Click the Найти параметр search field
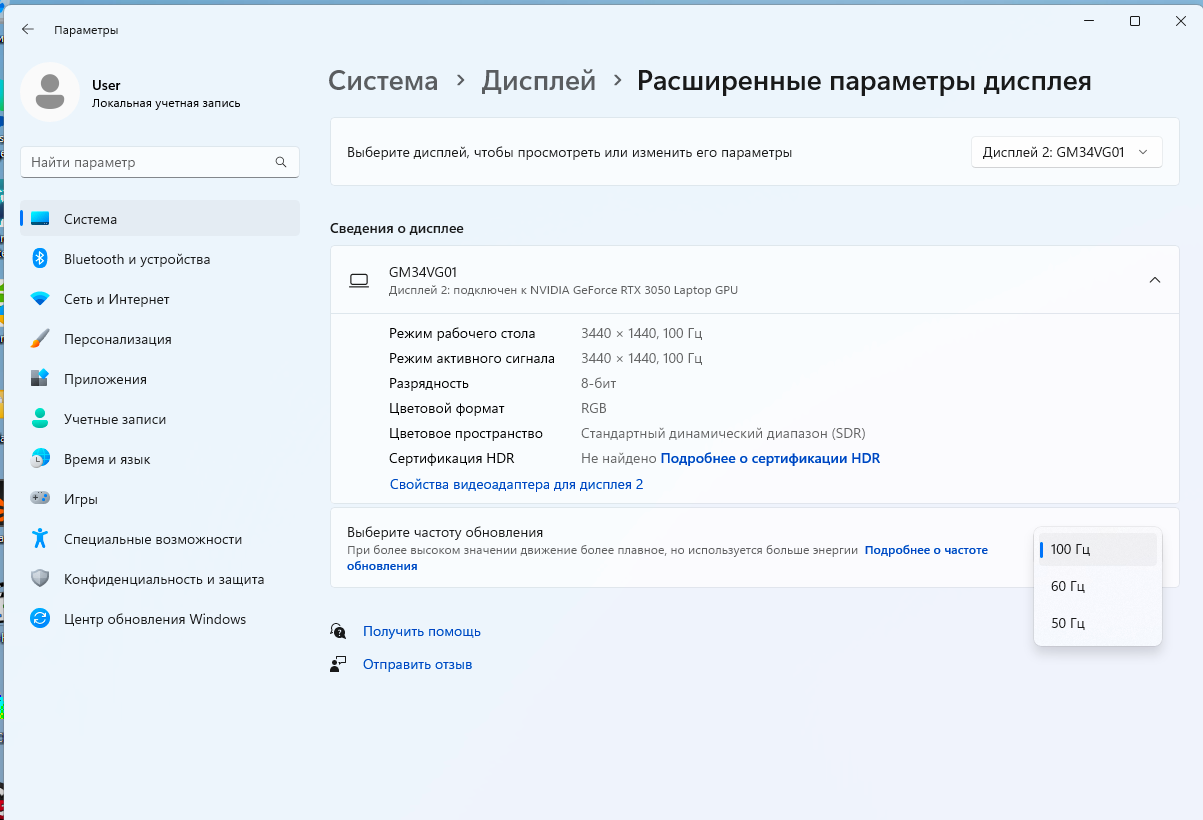The image size is (1203, 820). pos(150,162)
